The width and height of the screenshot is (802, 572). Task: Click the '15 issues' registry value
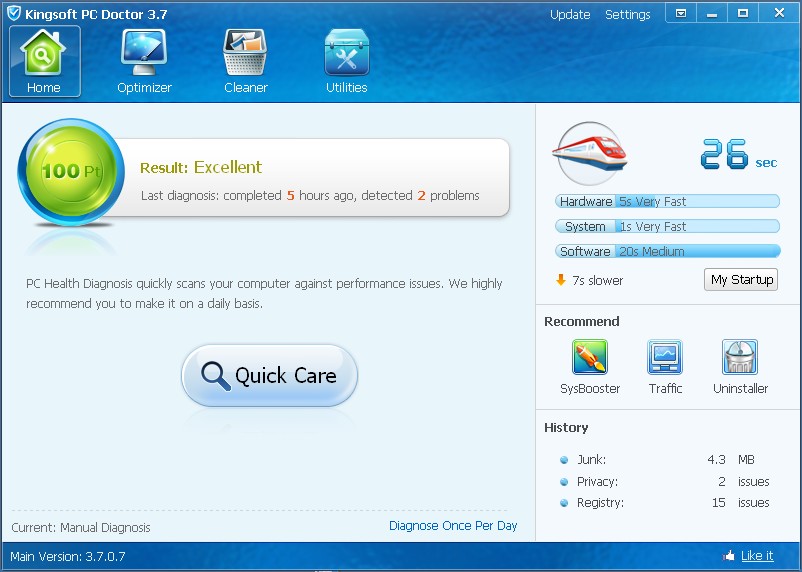pos(740,502)
